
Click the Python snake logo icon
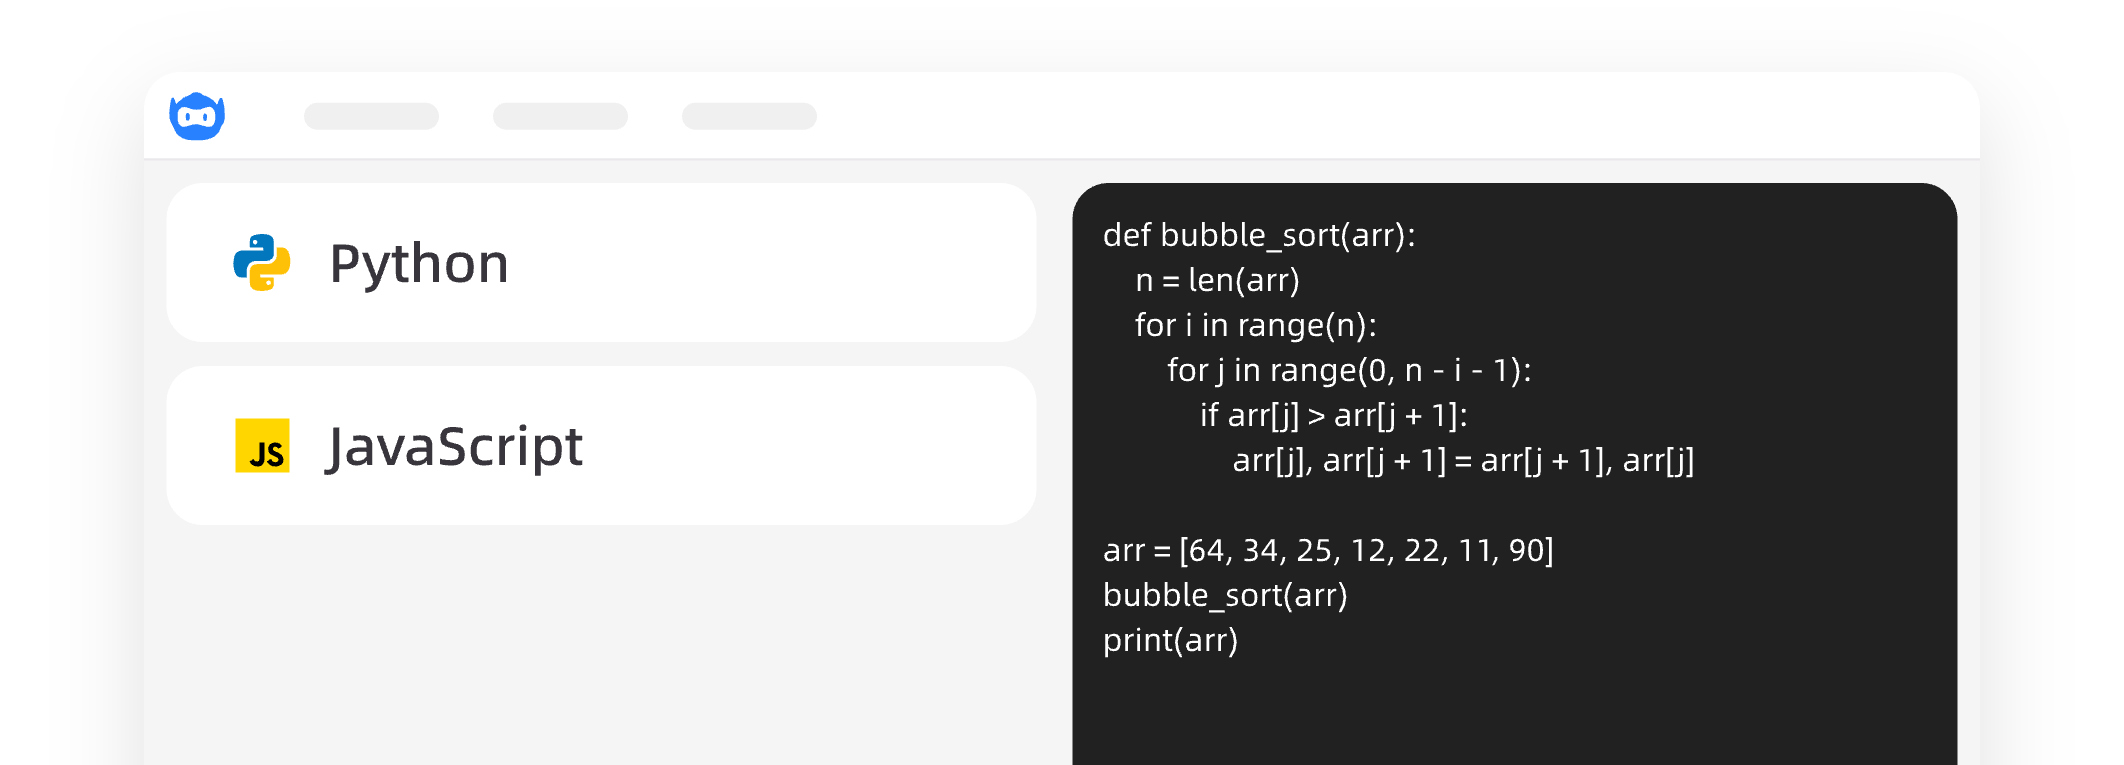262,263
